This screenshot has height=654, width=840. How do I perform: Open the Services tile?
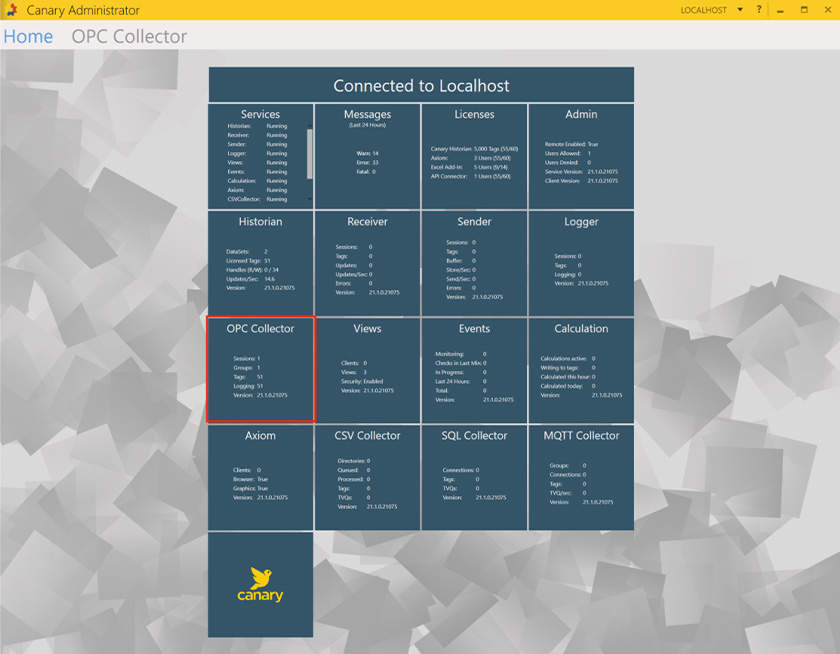pyautogui.click(x=260, y=156)
